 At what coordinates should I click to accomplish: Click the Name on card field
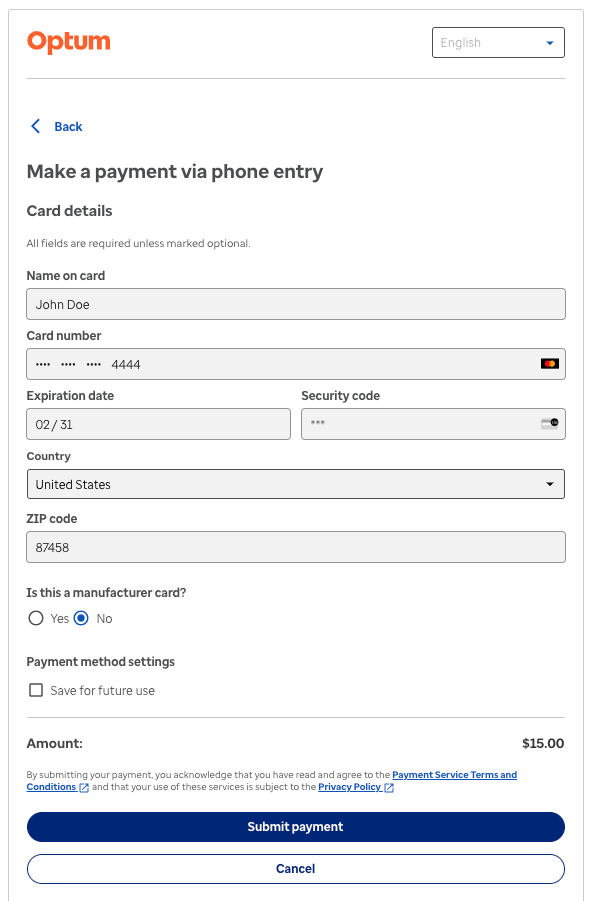(x=296, y=304)
